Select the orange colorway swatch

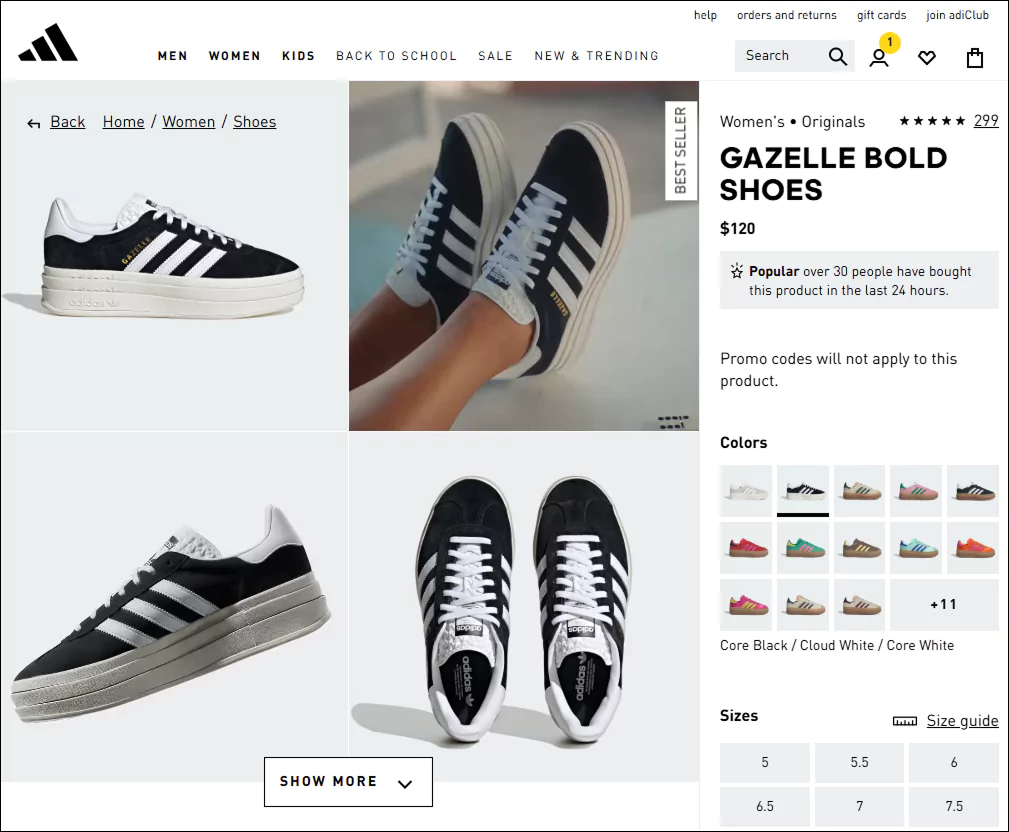(973, 548)
